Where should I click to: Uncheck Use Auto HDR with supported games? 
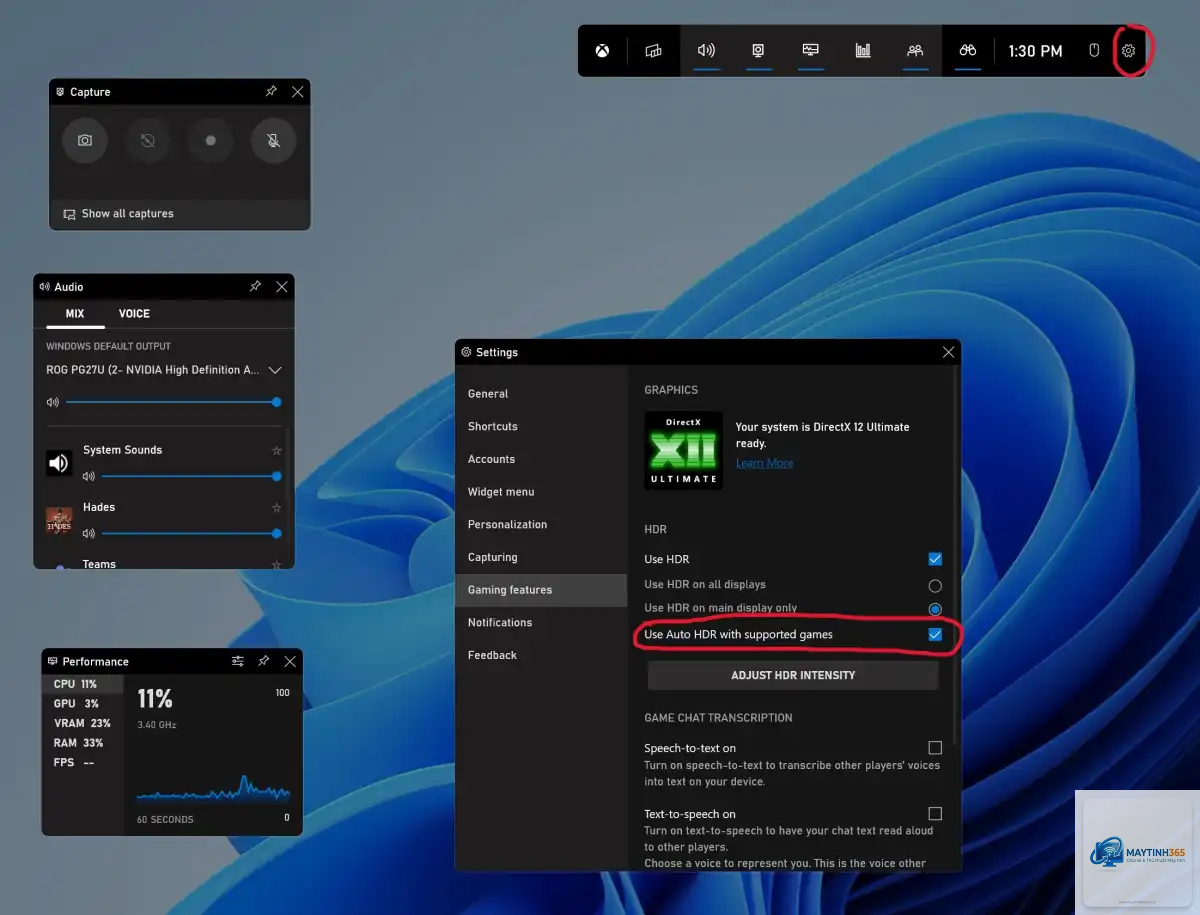coord(935,635)
